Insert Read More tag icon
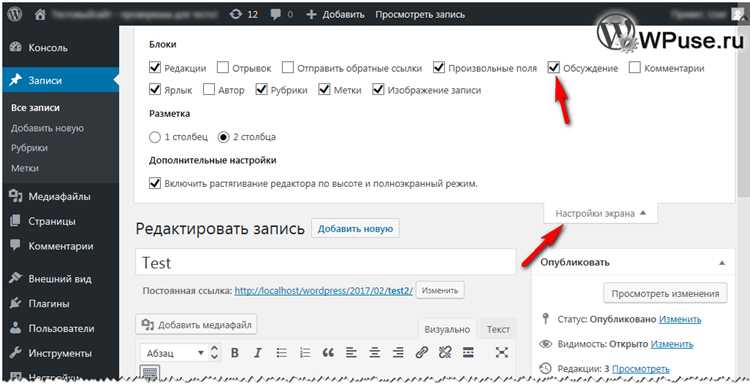Image resolution: width=750 pixels, height=385 pixels. [468, 353]
